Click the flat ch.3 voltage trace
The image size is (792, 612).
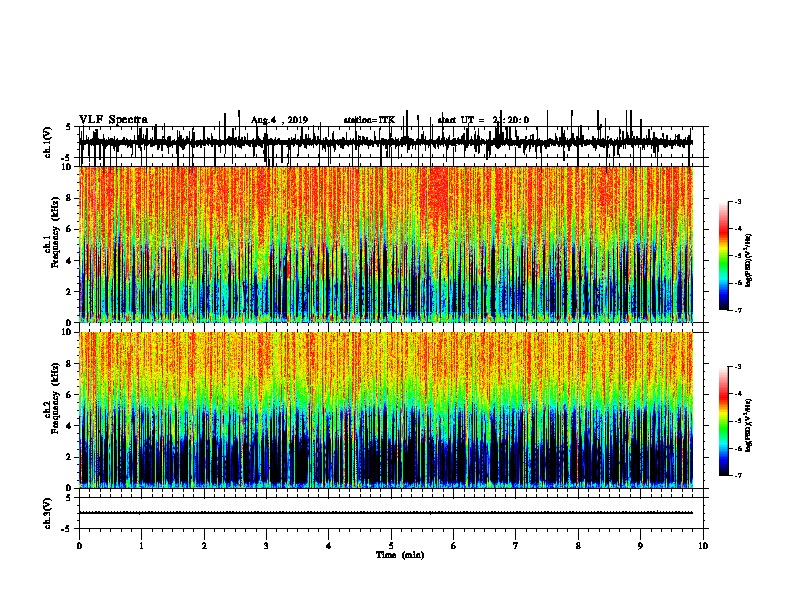[385, 513]
